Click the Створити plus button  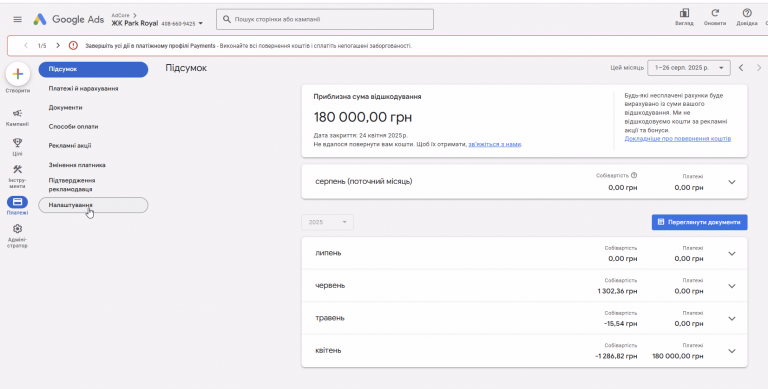18,74
